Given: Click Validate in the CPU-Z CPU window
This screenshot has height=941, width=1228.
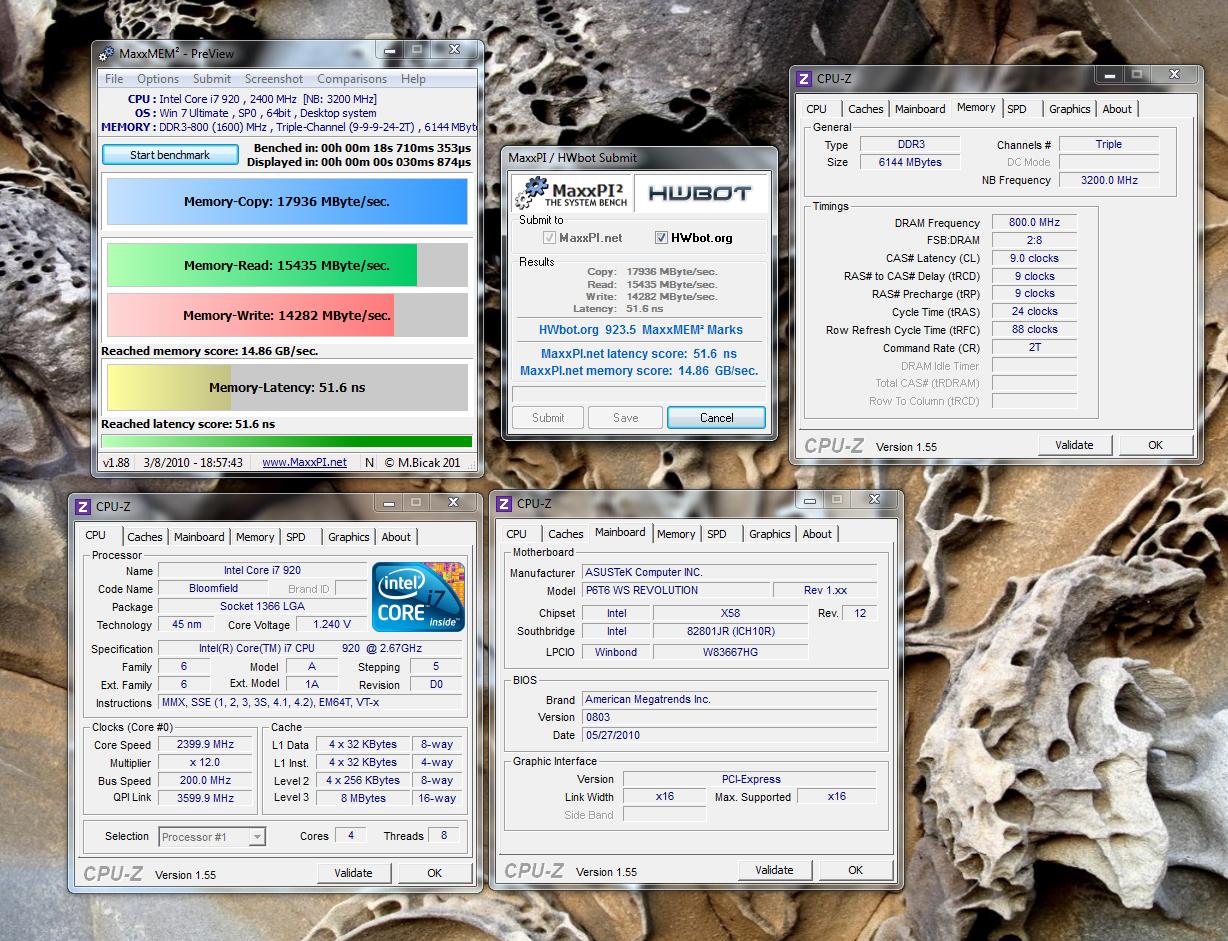Looking at the screenshot, I should (x=353, y=873).
